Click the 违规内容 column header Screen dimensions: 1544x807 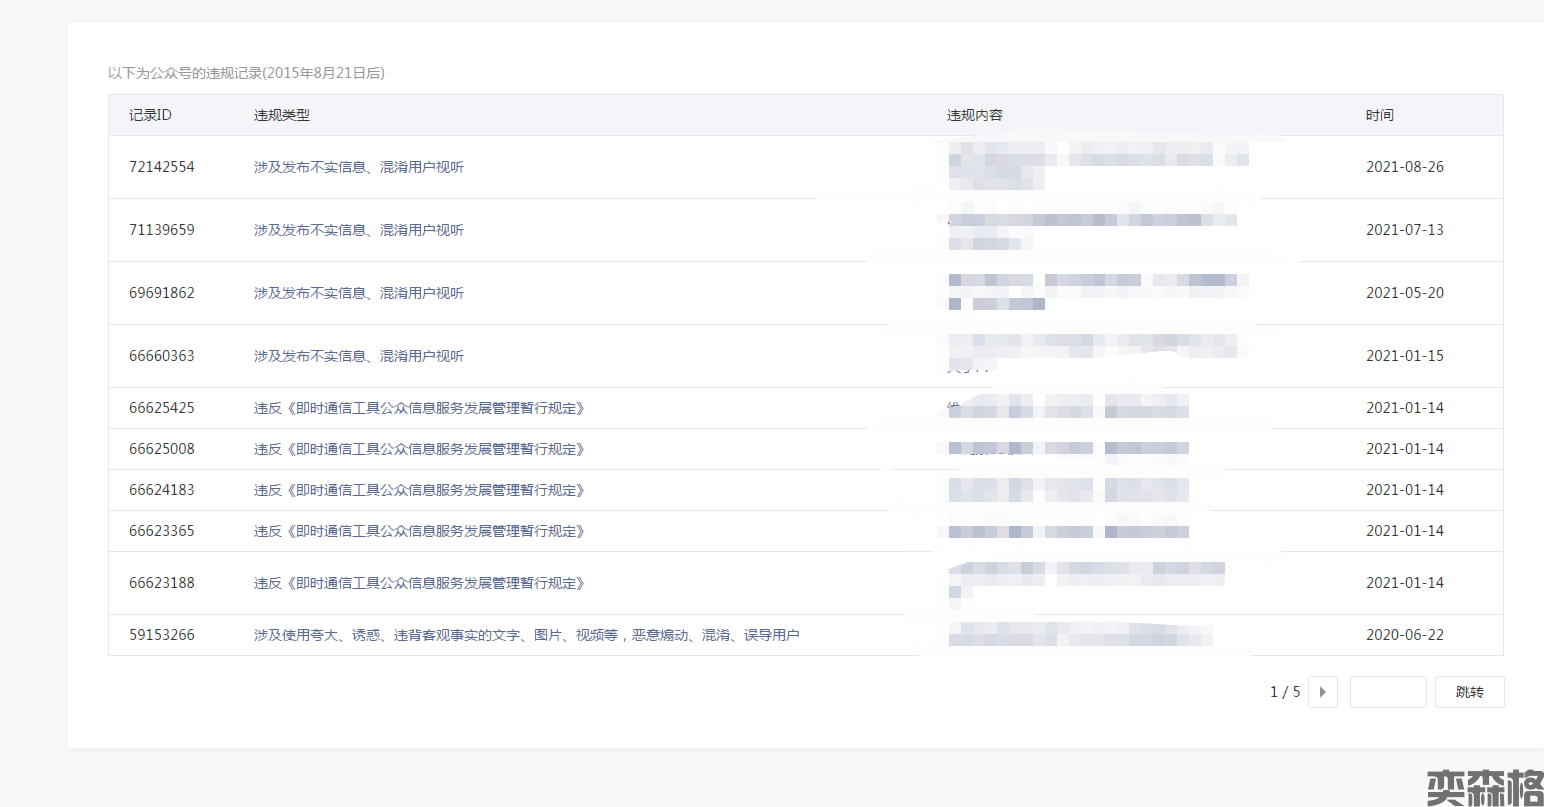[975, 115]
